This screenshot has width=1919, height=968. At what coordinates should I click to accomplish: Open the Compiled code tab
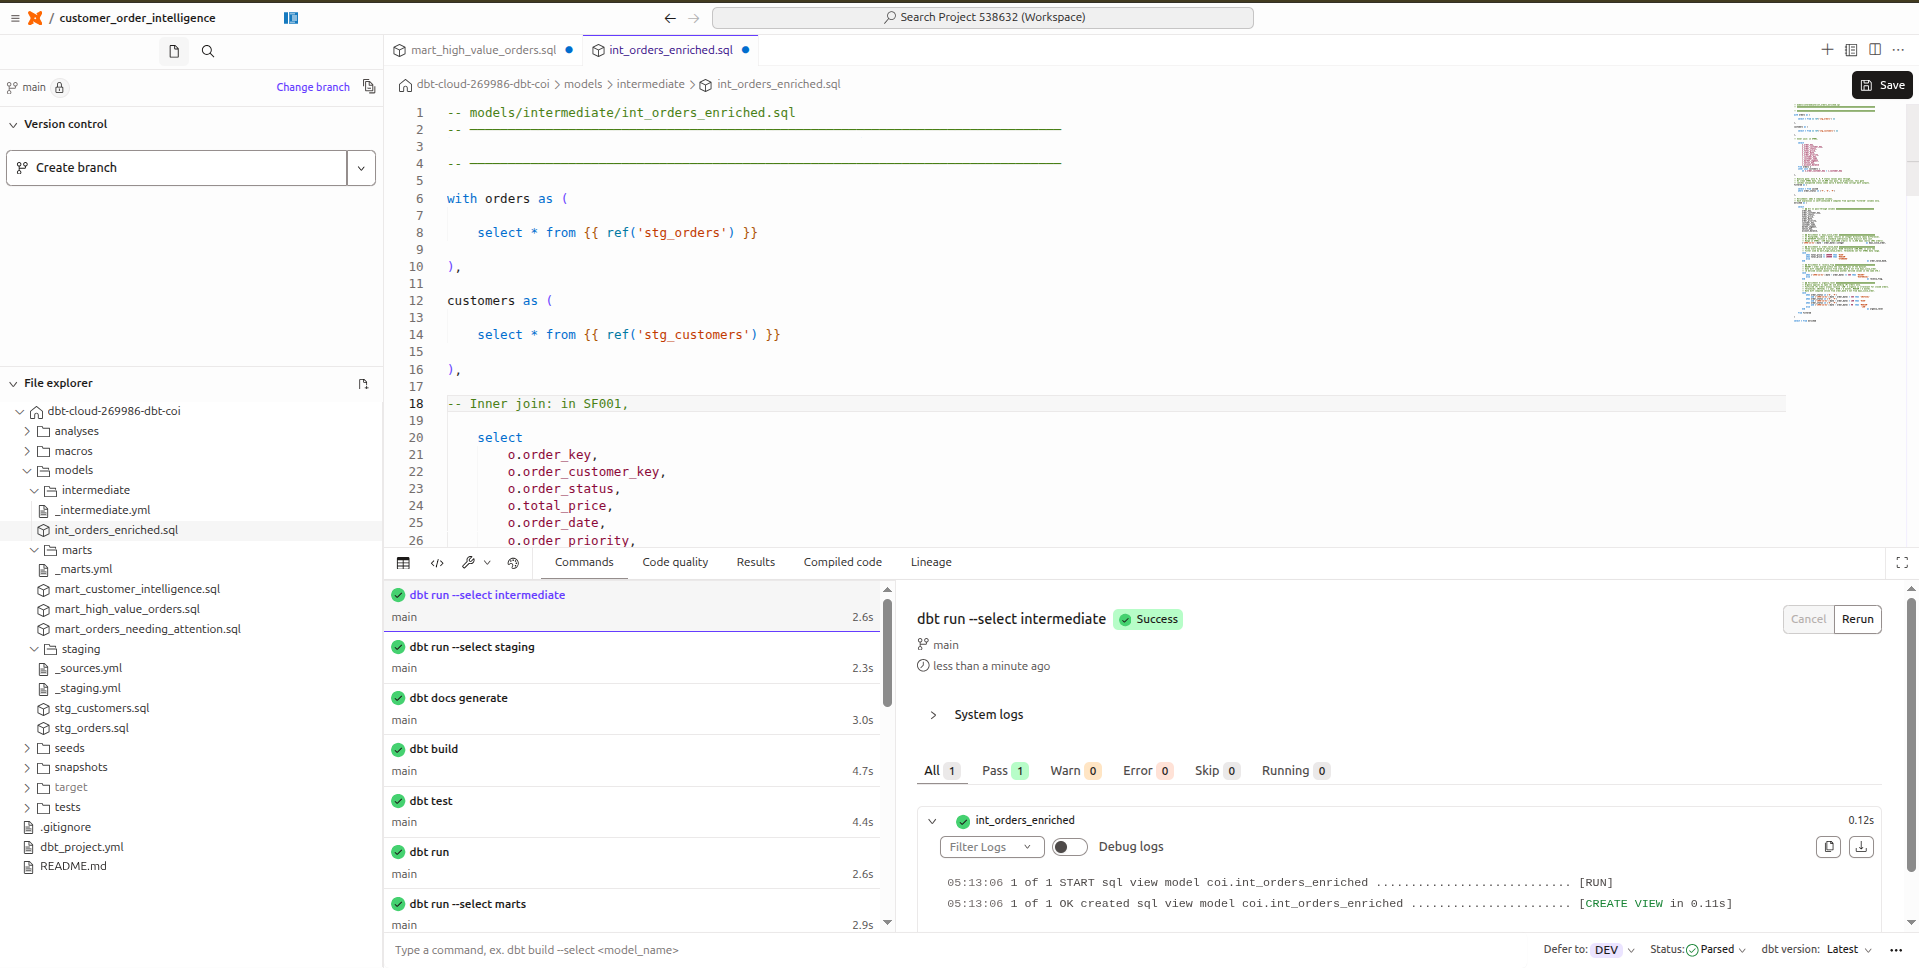click(x=843, y=563)
